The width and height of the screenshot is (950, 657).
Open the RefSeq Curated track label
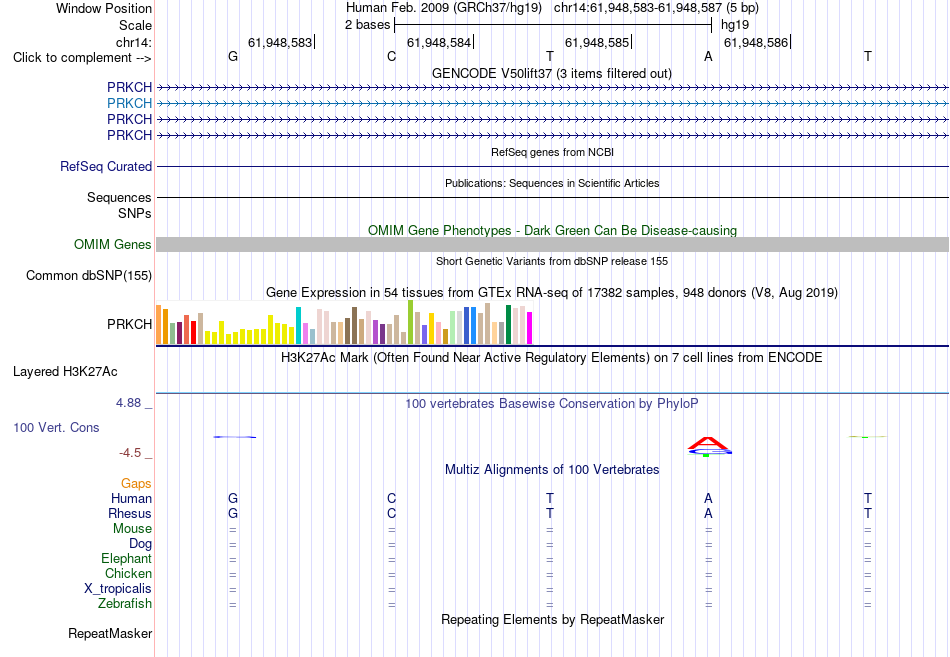(106, 166)
